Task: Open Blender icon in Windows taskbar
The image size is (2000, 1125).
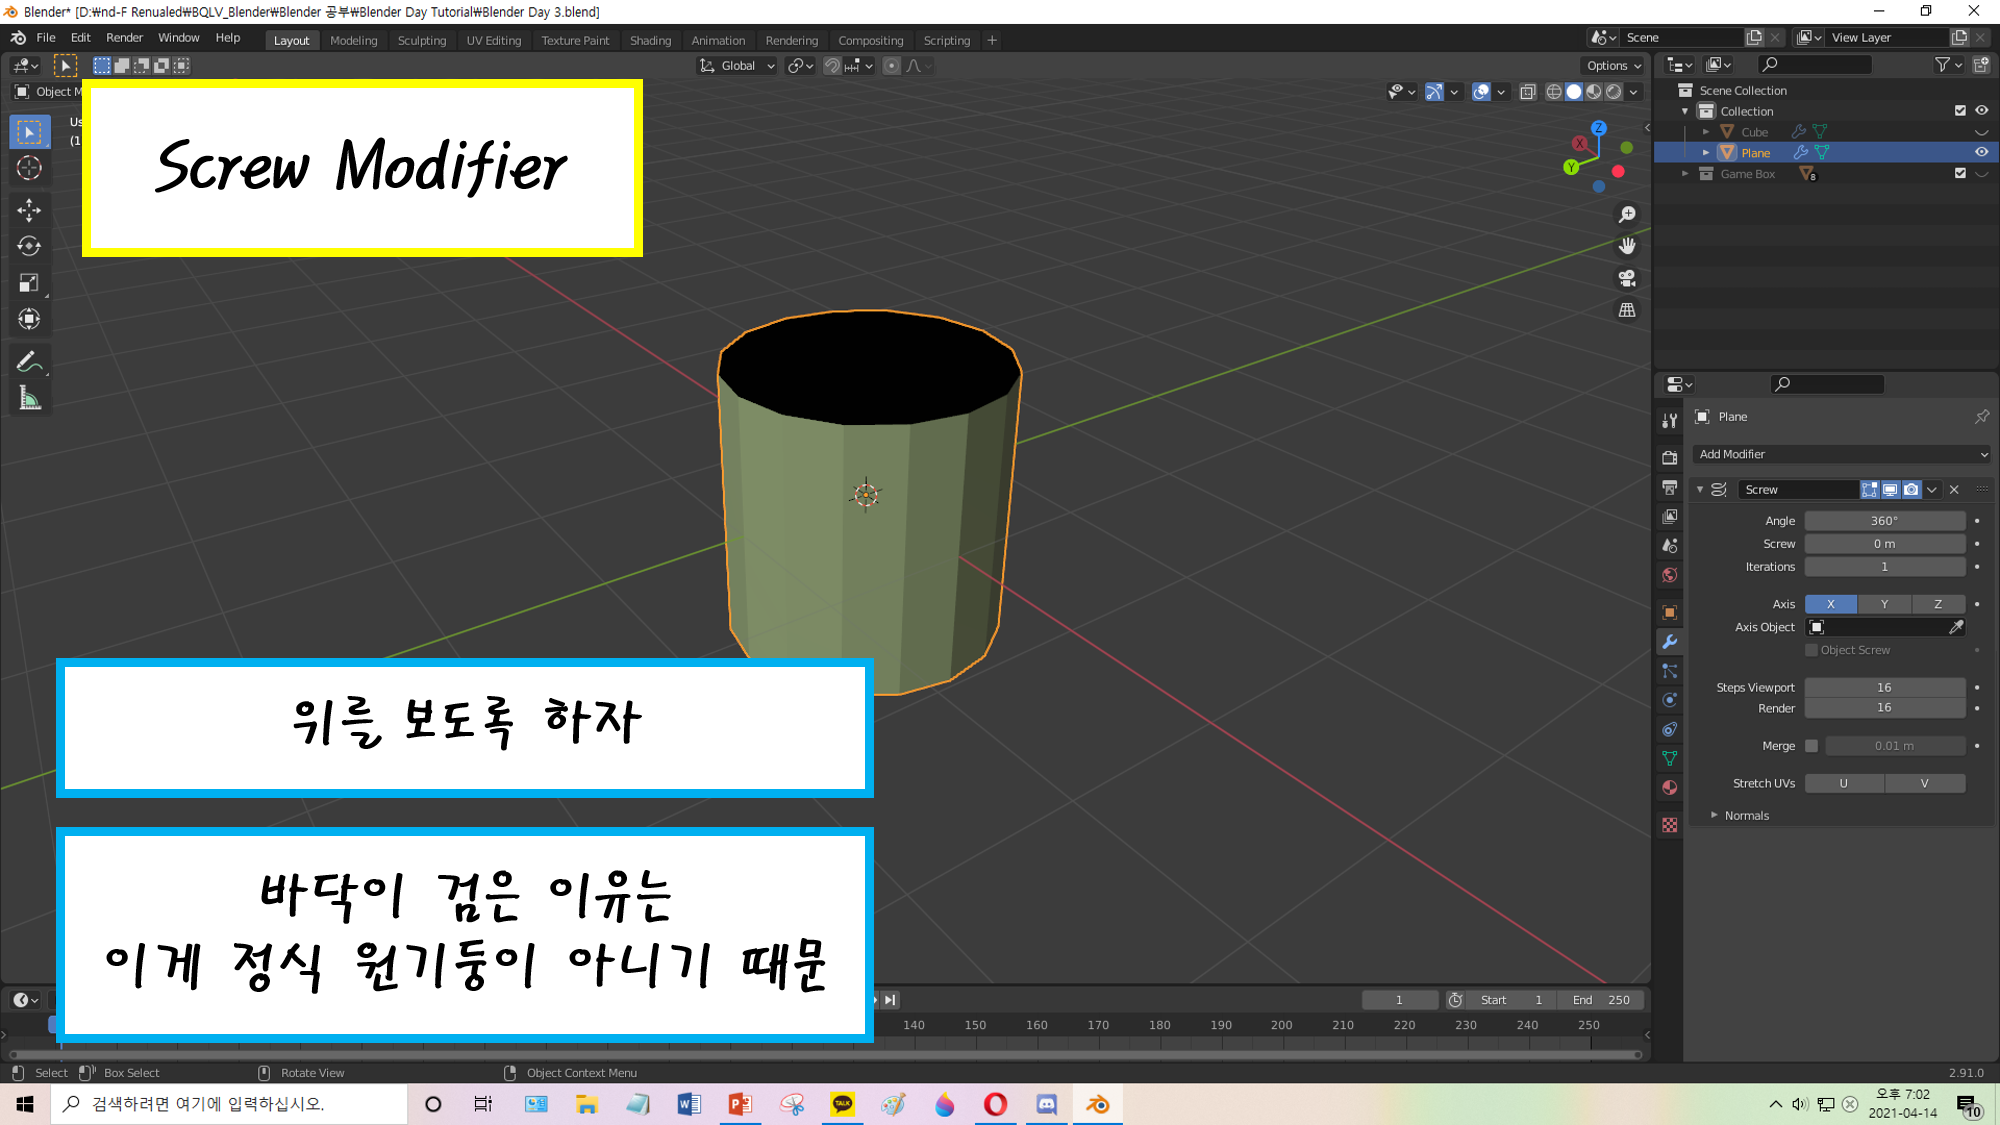Action: (1097, 1104)
